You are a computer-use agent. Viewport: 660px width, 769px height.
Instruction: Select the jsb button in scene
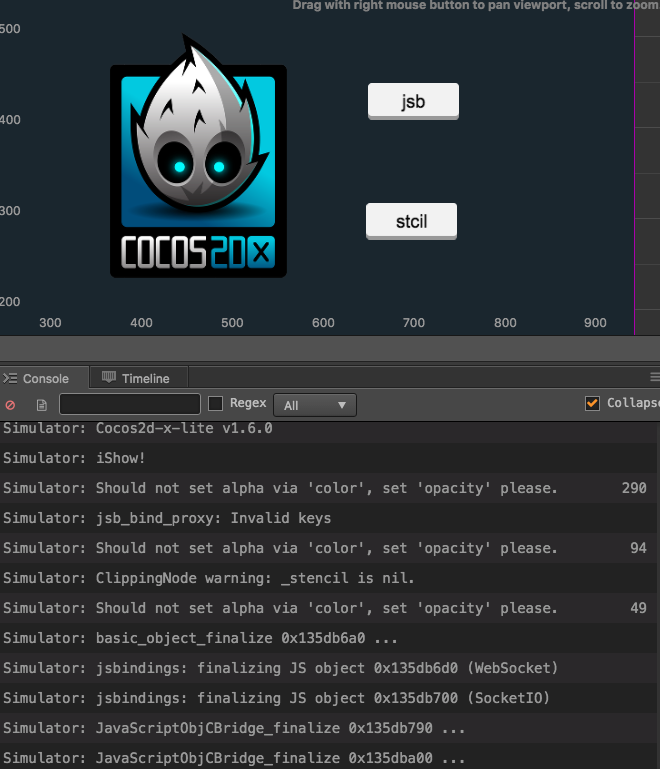coord(413,101)
